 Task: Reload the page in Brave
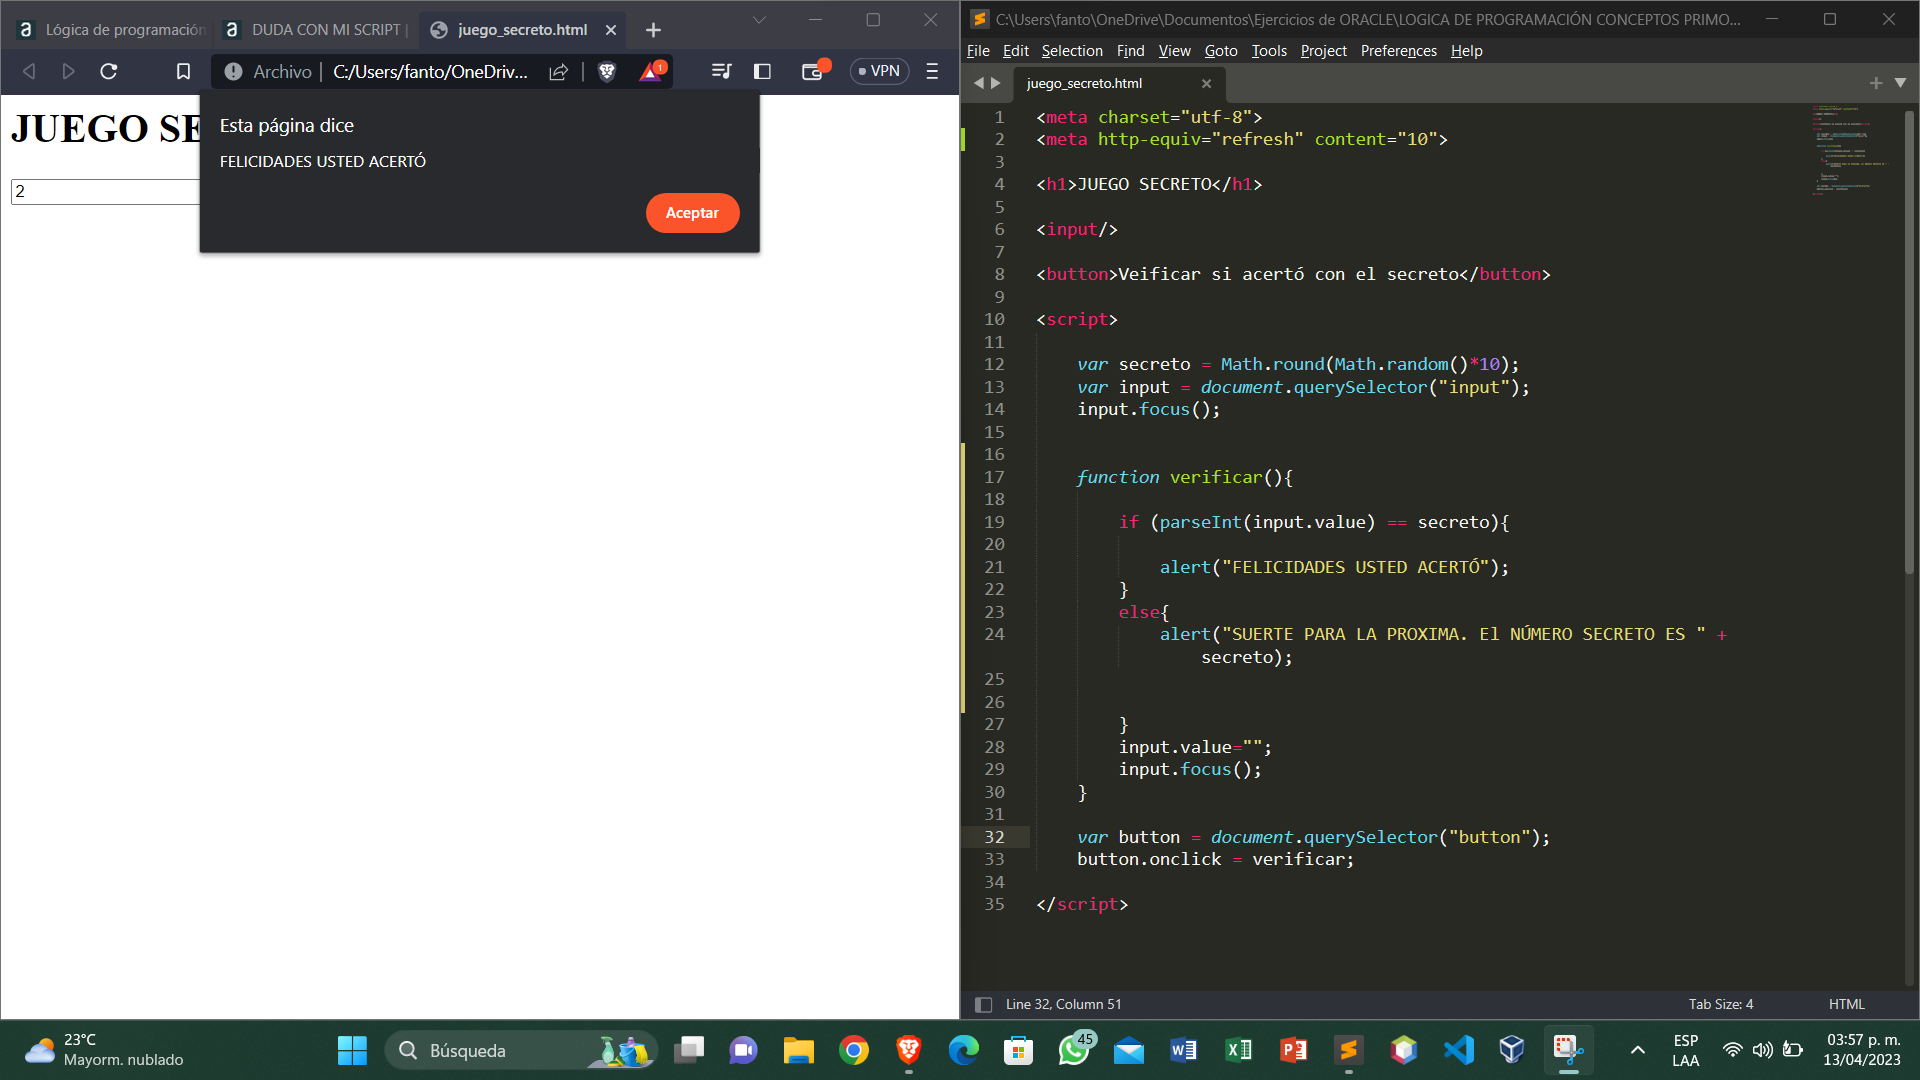pos(109,71)
